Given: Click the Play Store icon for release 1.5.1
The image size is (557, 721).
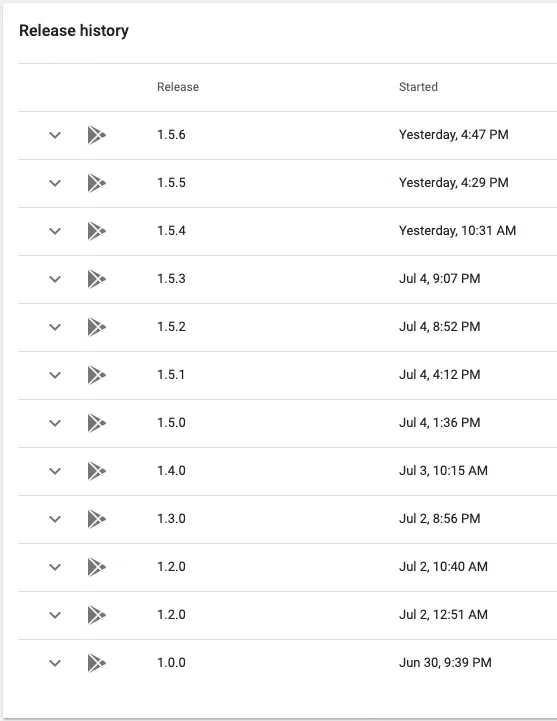Looking at the screenshot, I should (97, 375).
